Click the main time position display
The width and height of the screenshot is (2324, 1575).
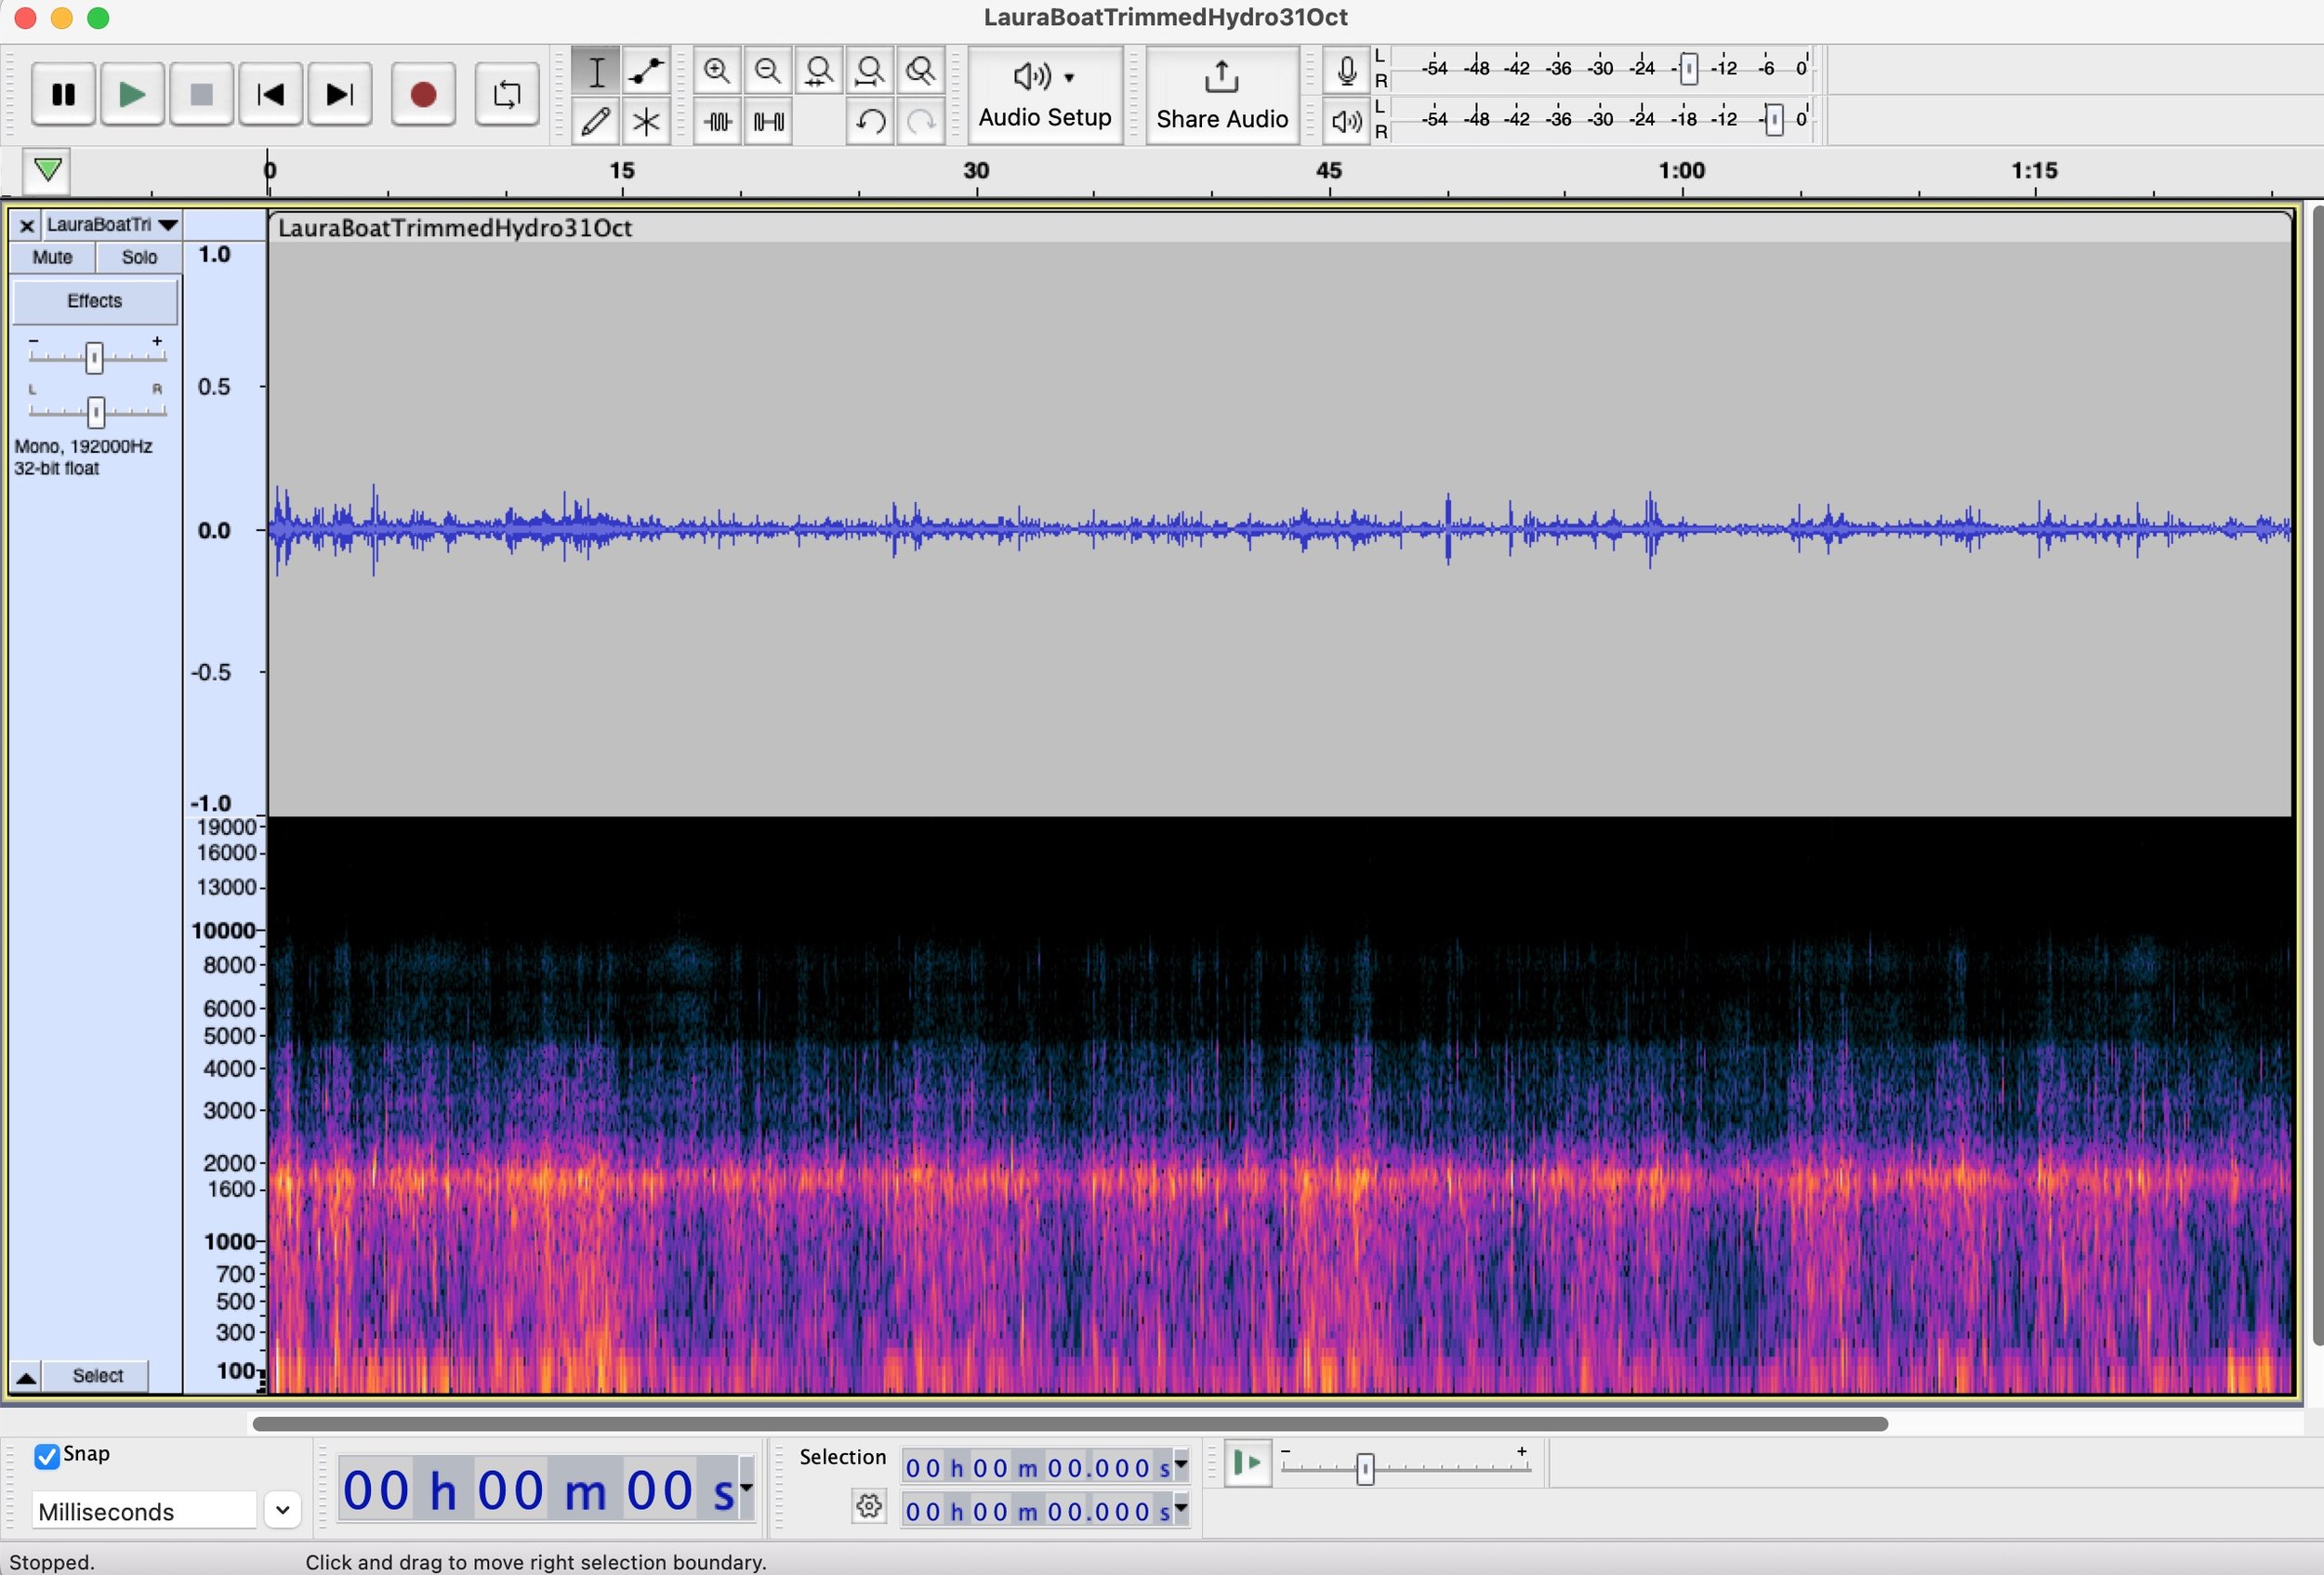(x=538, y=1490)
